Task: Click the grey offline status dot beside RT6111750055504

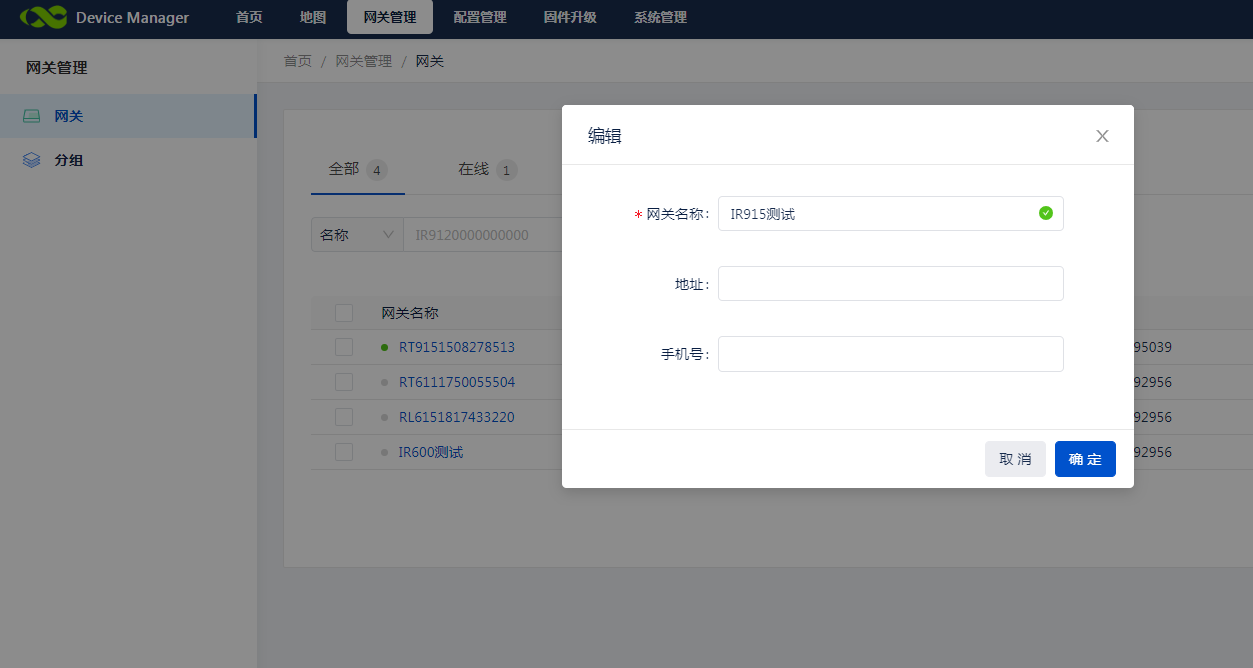Action: coord(386,382)
